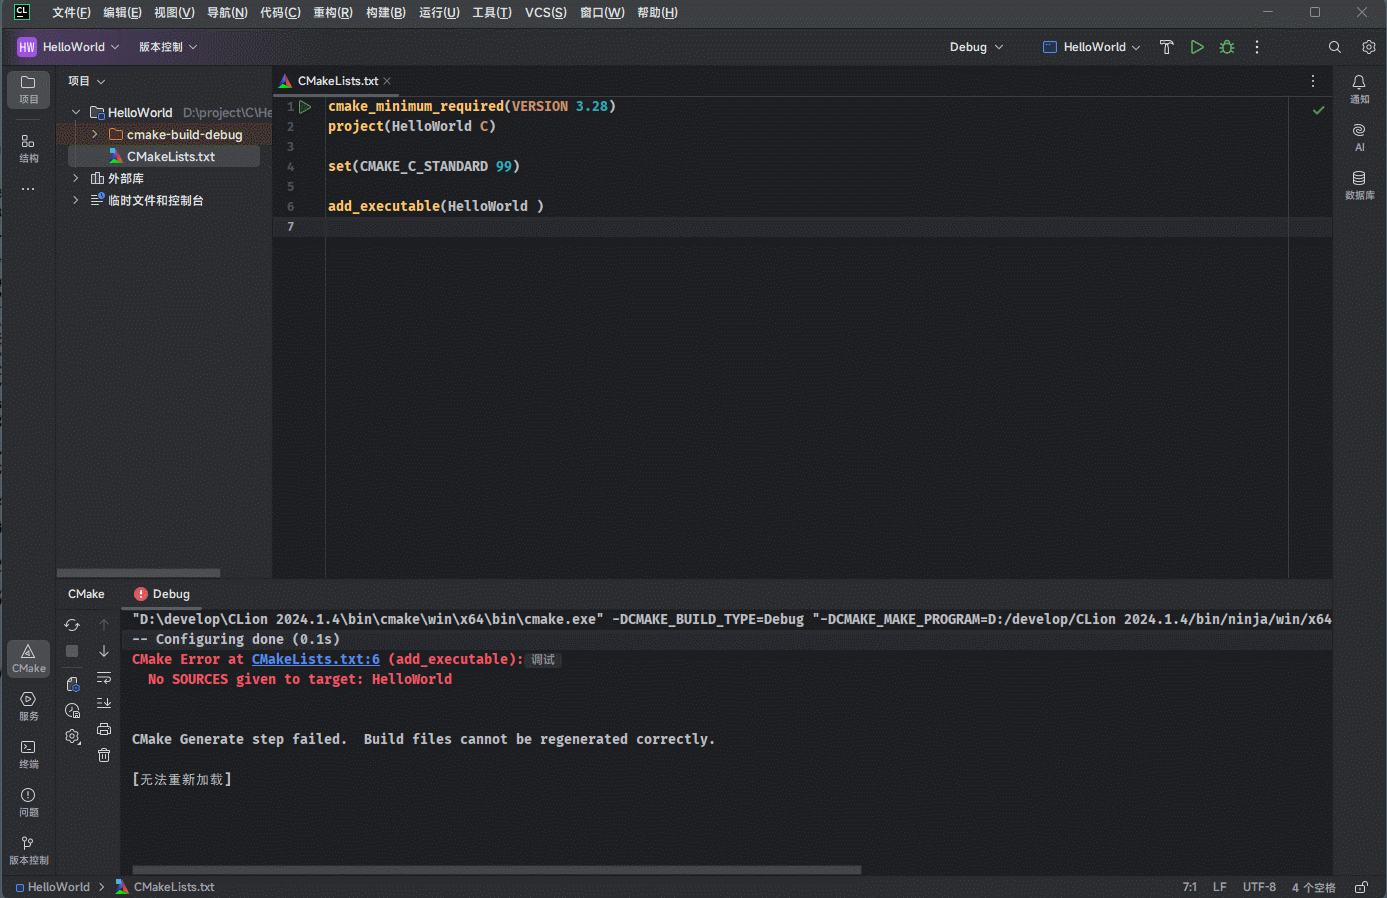Click the CMakeLists.txt:6 error link
The height and width of the screenshot is (898, 1387).
point(315,659)
